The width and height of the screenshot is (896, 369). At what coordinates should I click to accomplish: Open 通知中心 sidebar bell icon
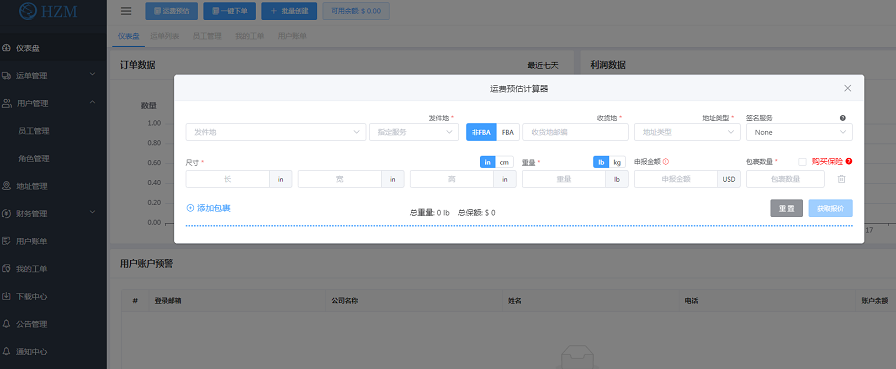[x=6, y=351]
